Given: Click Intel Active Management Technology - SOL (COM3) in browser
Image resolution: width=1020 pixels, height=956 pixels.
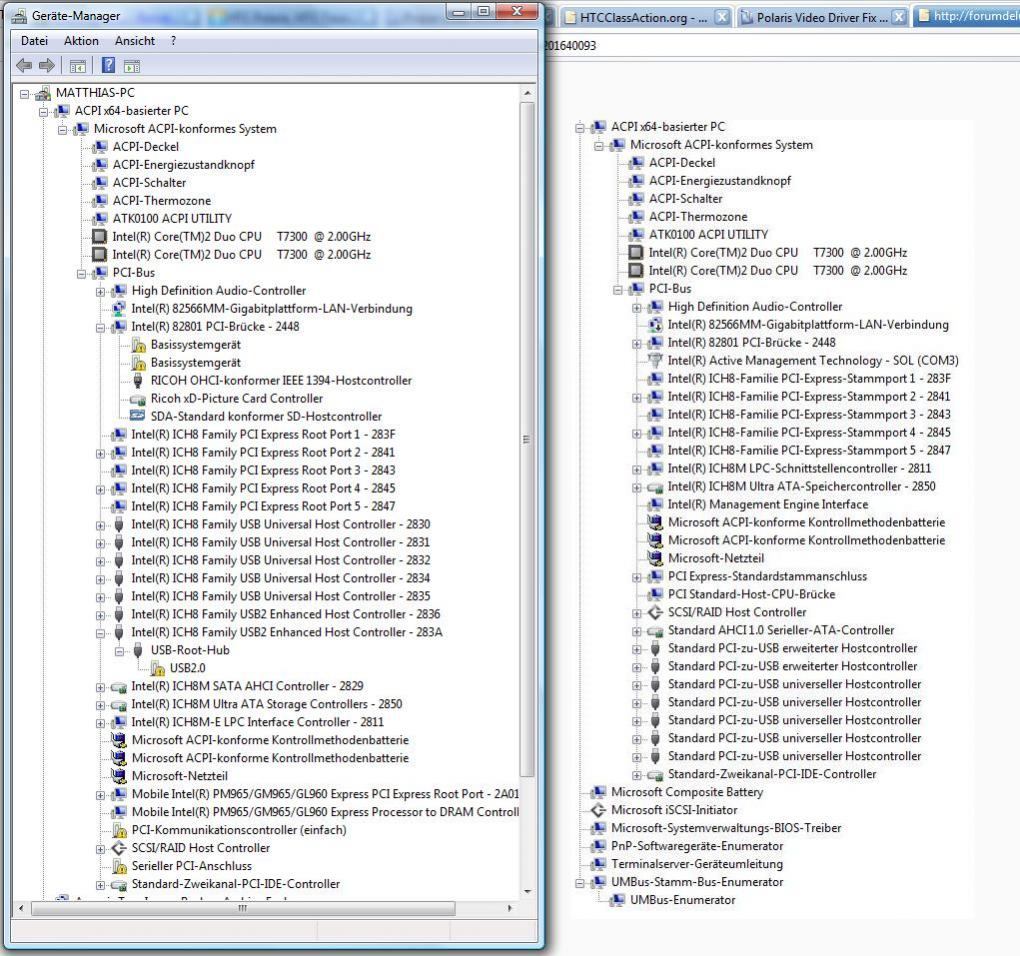Looking at the screenshot, I should click(x=813, y=360).
